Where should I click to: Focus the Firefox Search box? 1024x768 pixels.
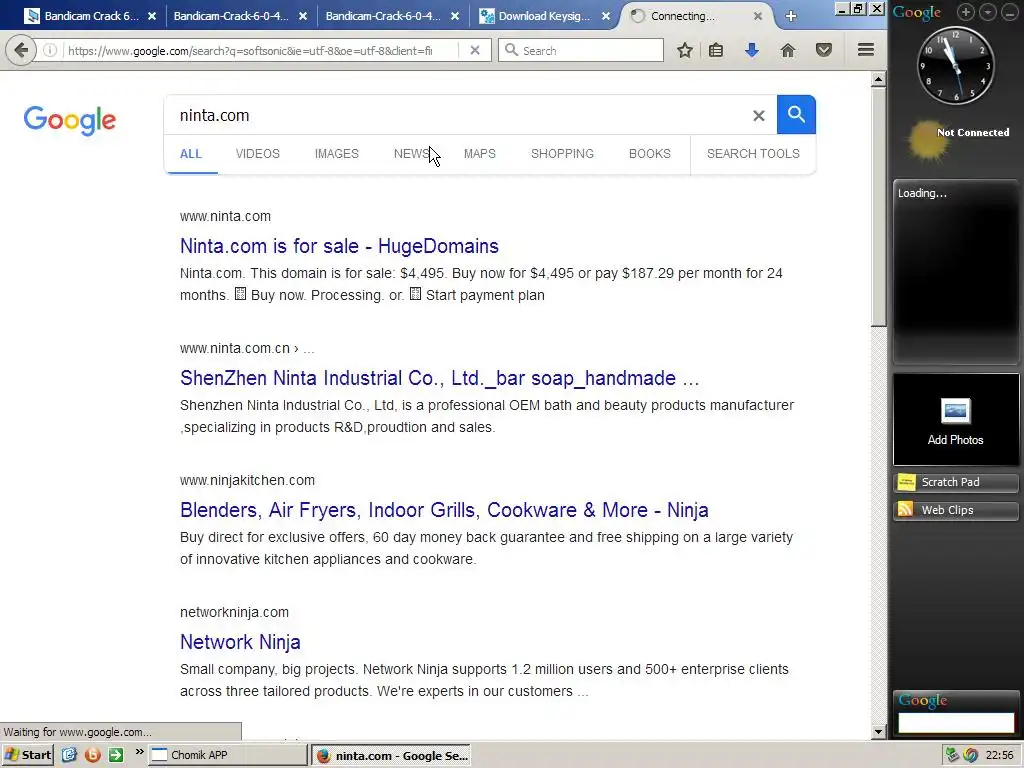coord(581,50)
